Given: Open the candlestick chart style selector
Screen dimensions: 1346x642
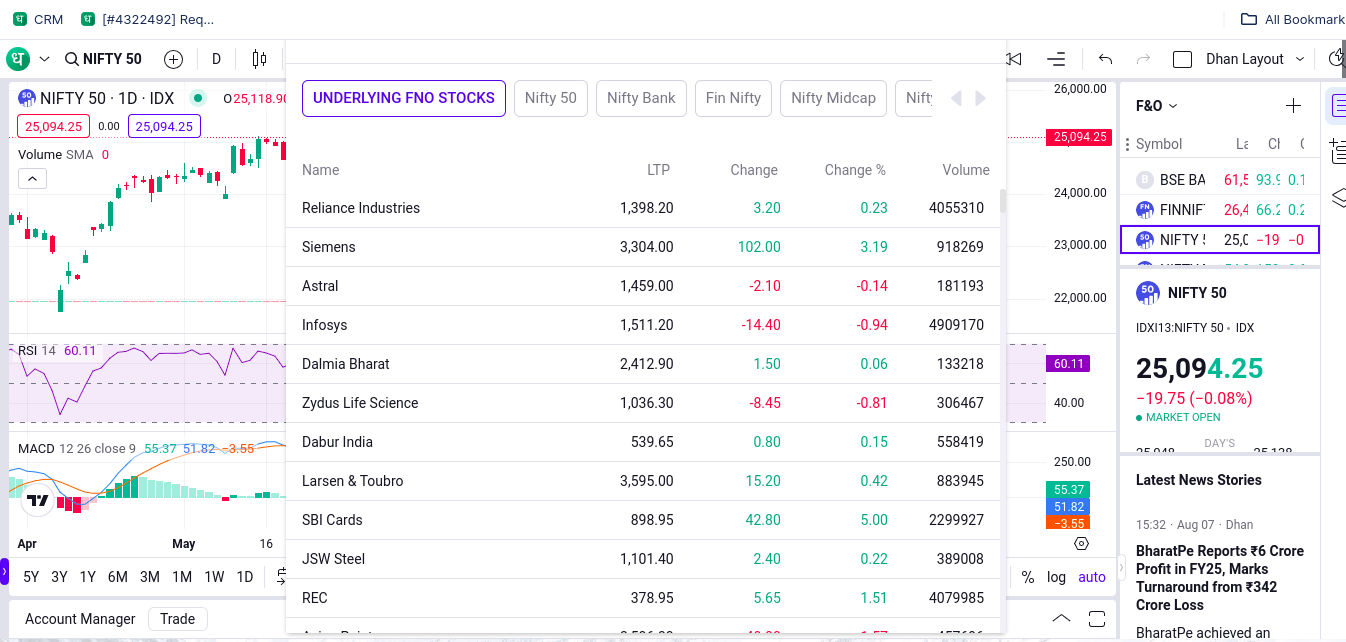Looking at the screenshot, I should (259, 59).
